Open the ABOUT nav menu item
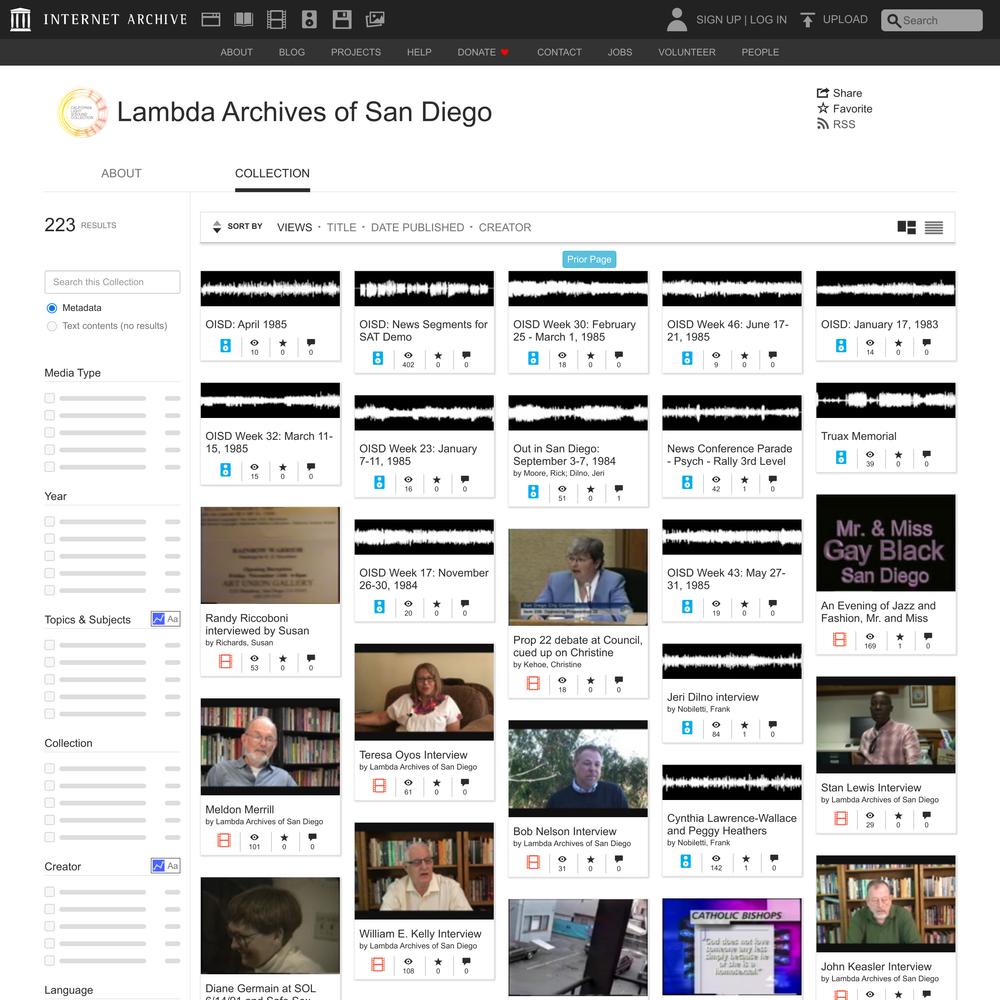This screenshot has width=1000, height=1000. tap(237, 52)
